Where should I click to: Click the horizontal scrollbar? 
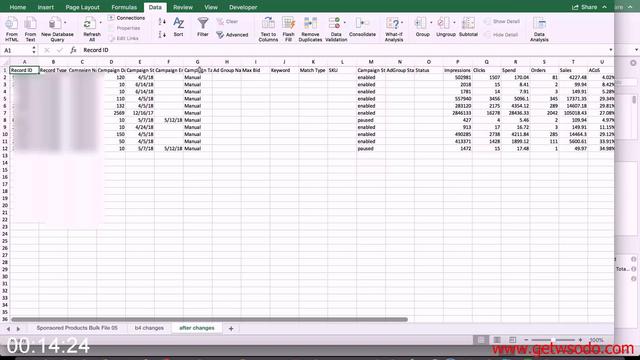click(x=209, y=320)
